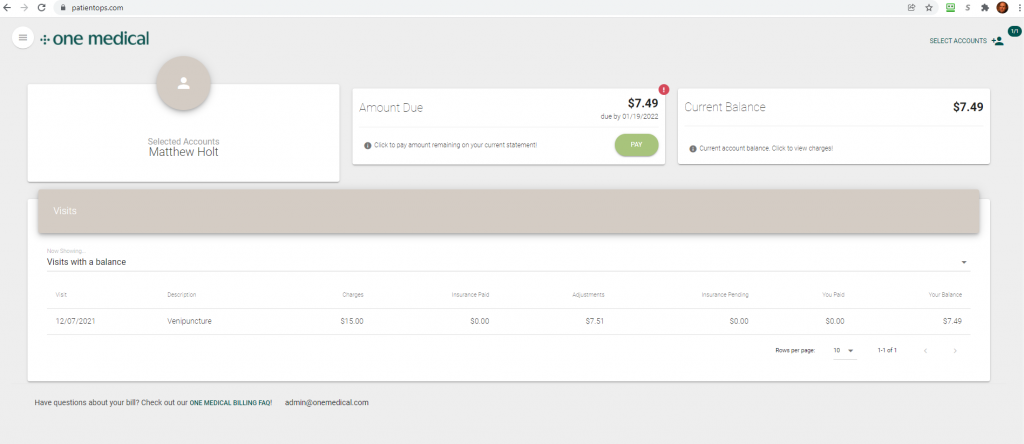Click the Your Balance column header
Screen dimensions: 1024x444
tap(945, 294)
